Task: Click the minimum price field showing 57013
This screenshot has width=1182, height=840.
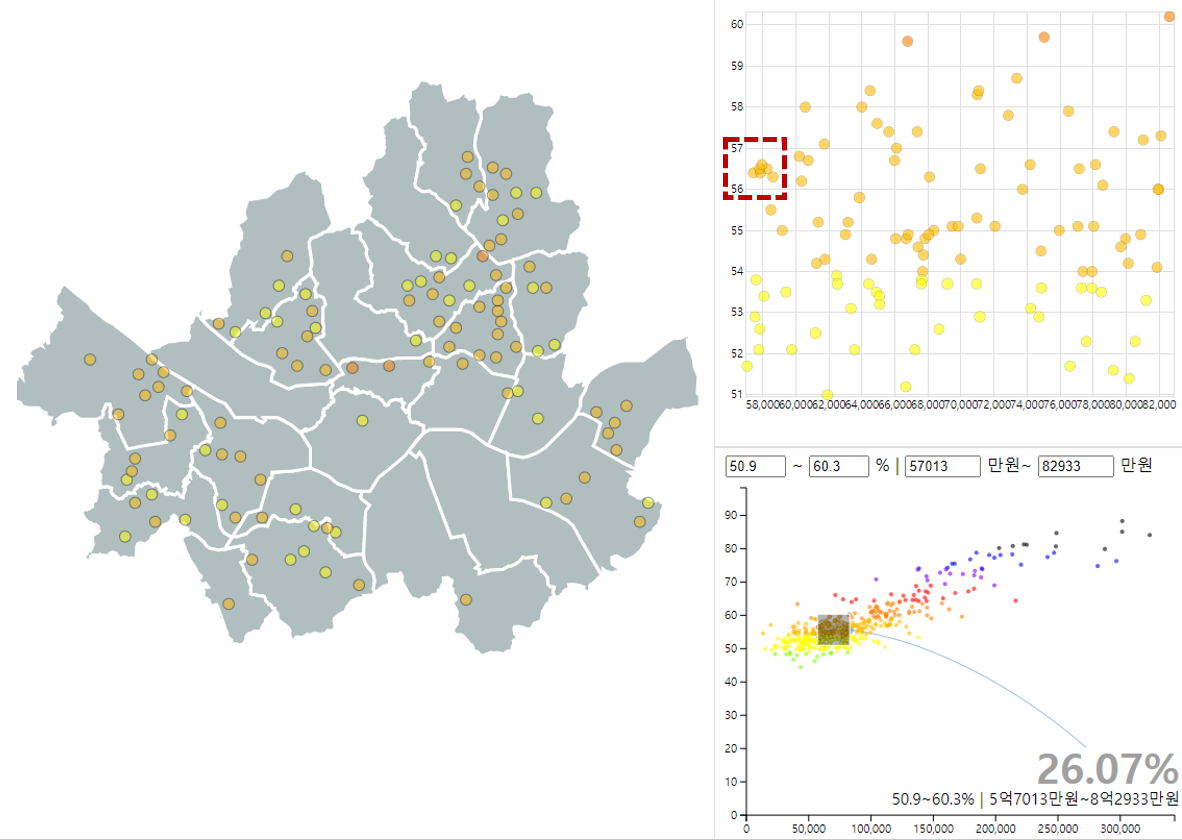Action: click(x=942, y=466)
